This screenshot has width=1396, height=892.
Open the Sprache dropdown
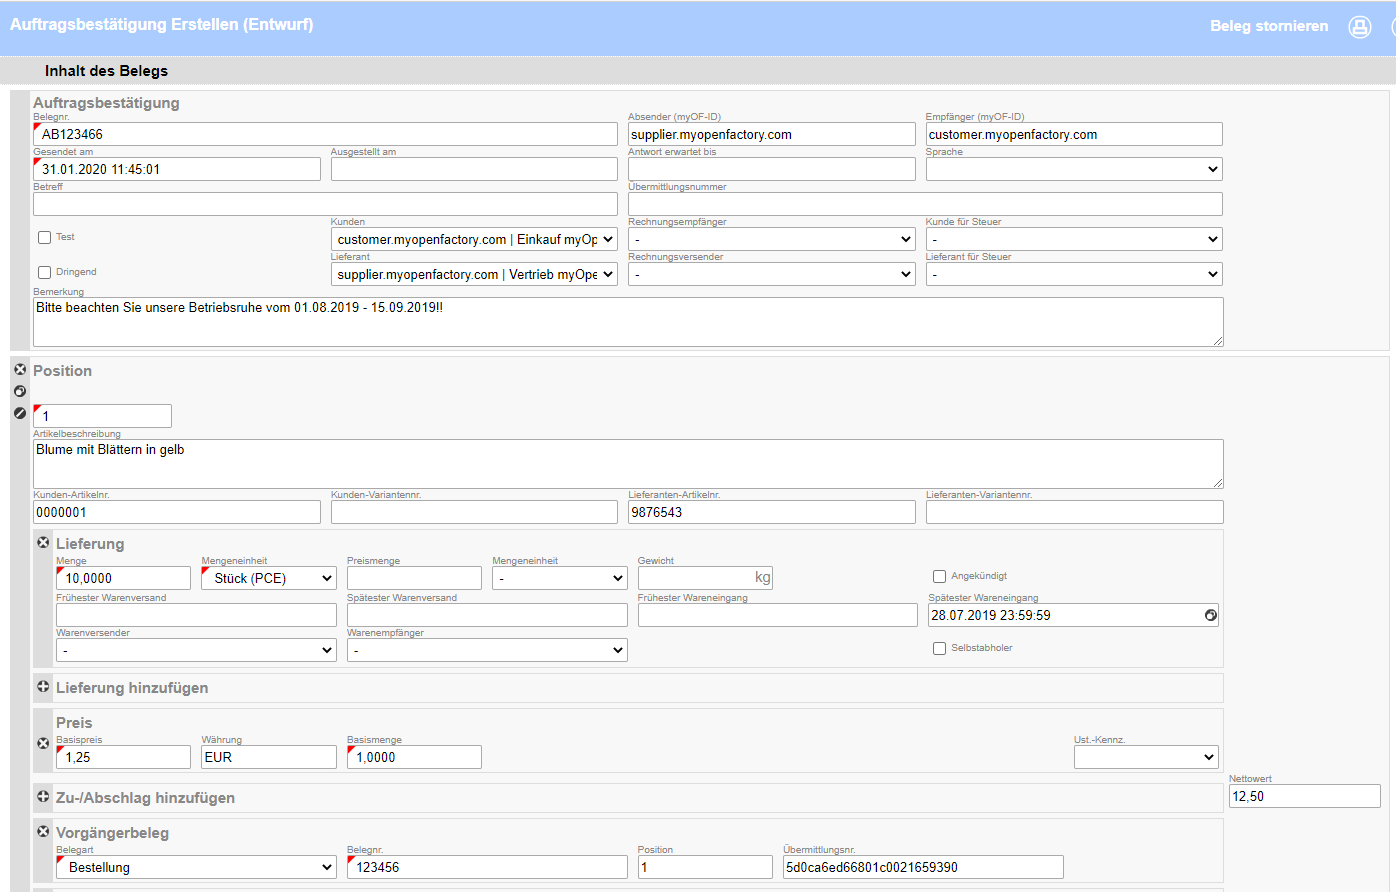coord(1074,169)
